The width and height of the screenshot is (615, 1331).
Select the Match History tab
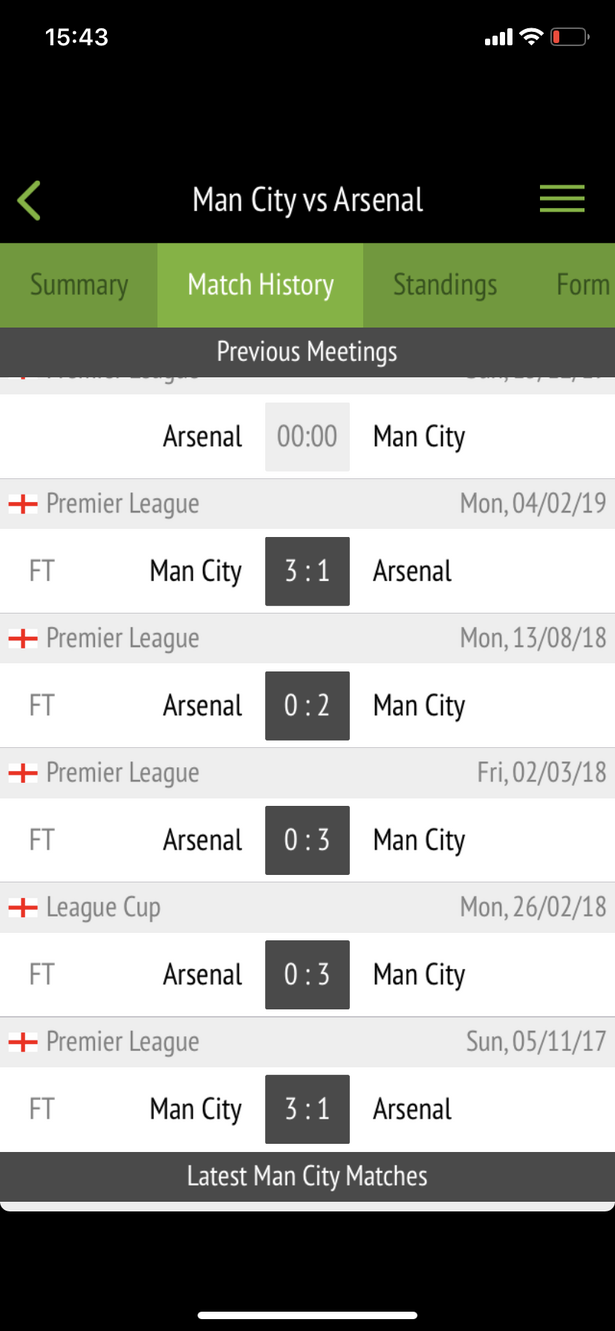(260, 285)
